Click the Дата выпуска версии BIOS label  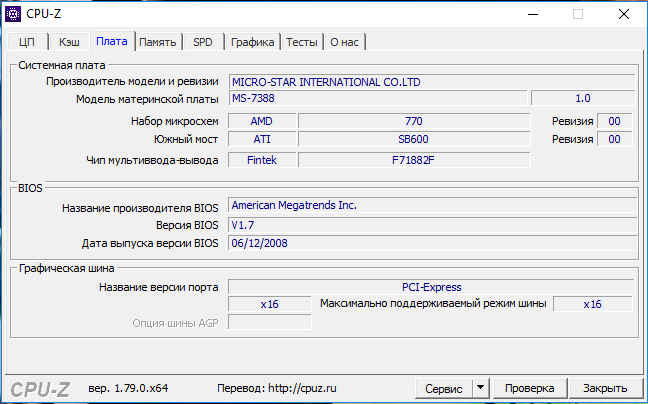click(150, 243)
